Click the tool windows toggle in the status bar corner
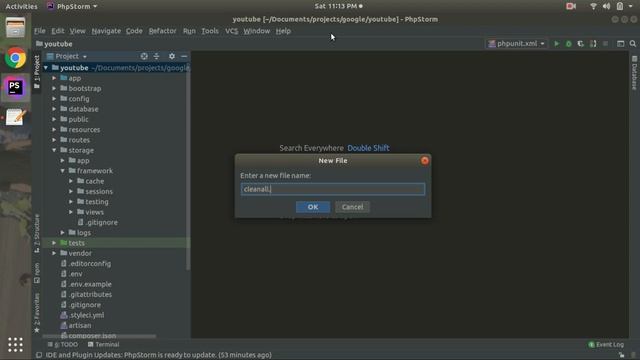 click(39, 355)
